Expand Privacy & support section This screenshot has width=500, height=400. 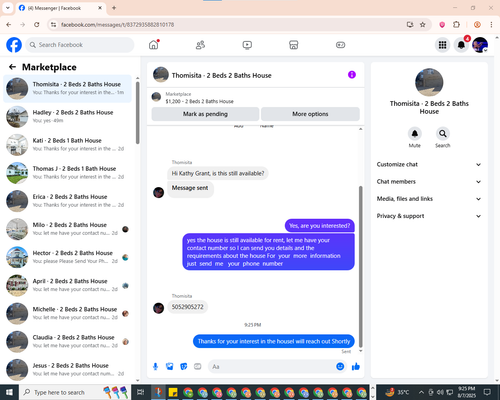coord(429,216)
